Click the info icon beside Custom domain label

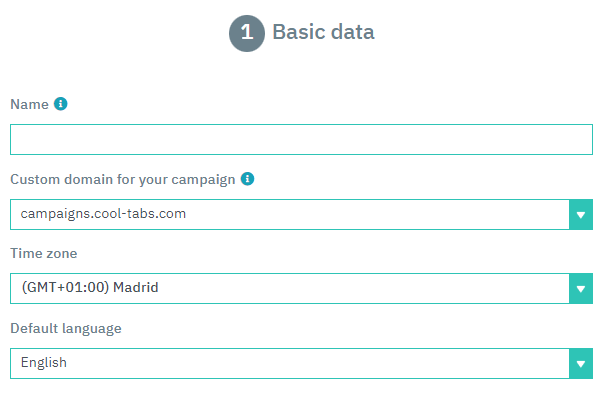[247, 179]
